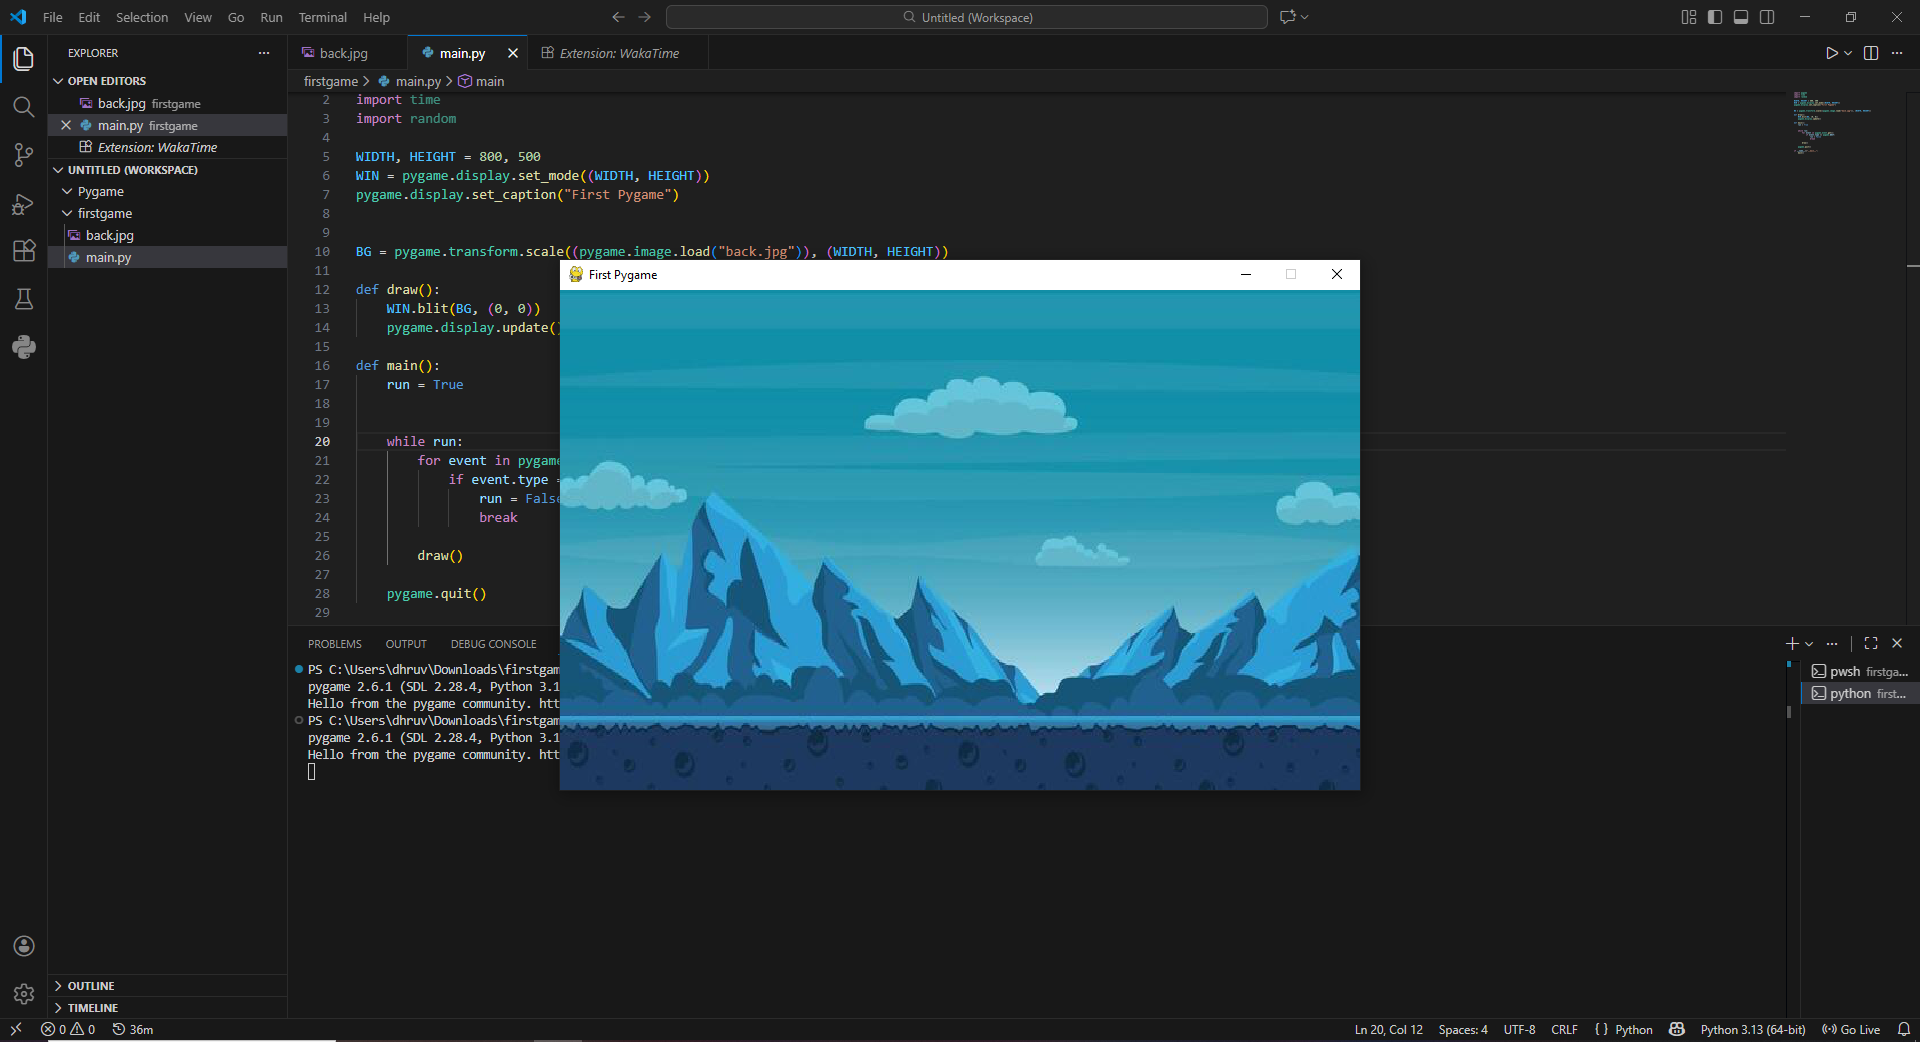
Task: Open the Source Control view
Action: 24,155
